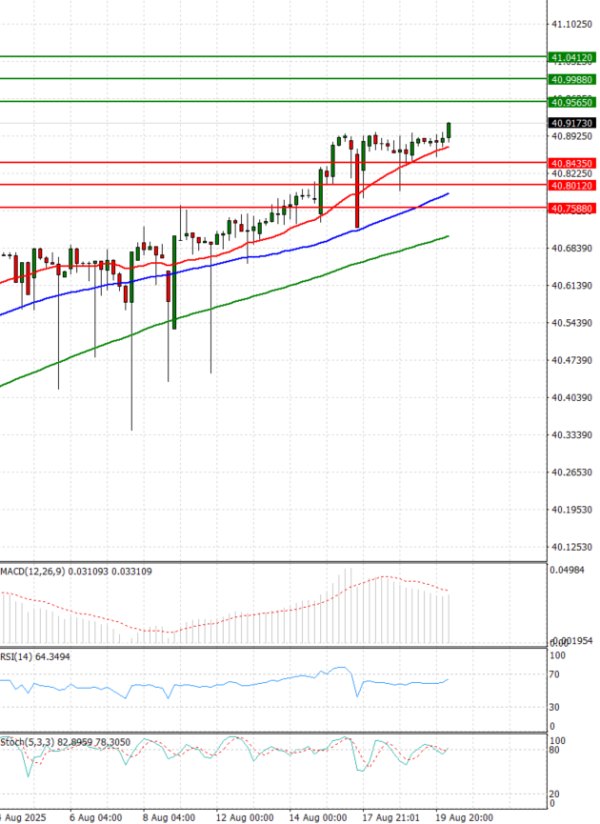Click the 40.68390 price axis value
Image resolution: width=600 pixels, height=824 pixels.
click(570, 248)
